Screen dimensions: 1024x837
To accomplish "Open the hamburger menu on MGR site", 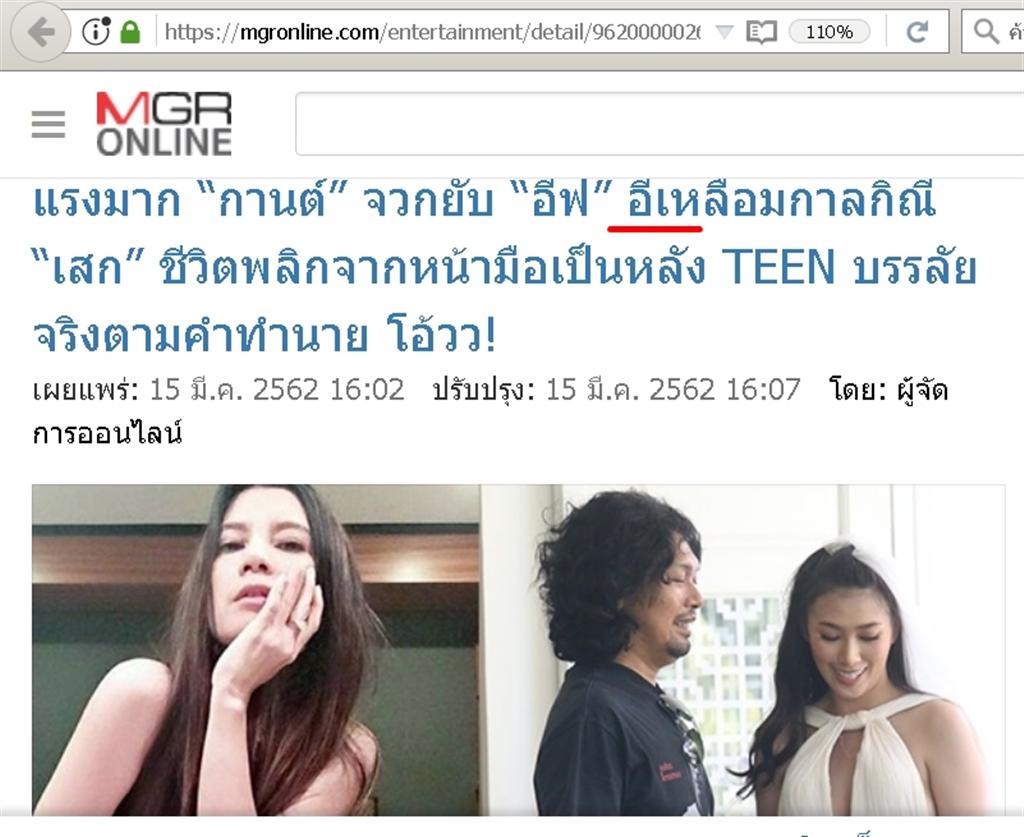I will coord(48,124).
